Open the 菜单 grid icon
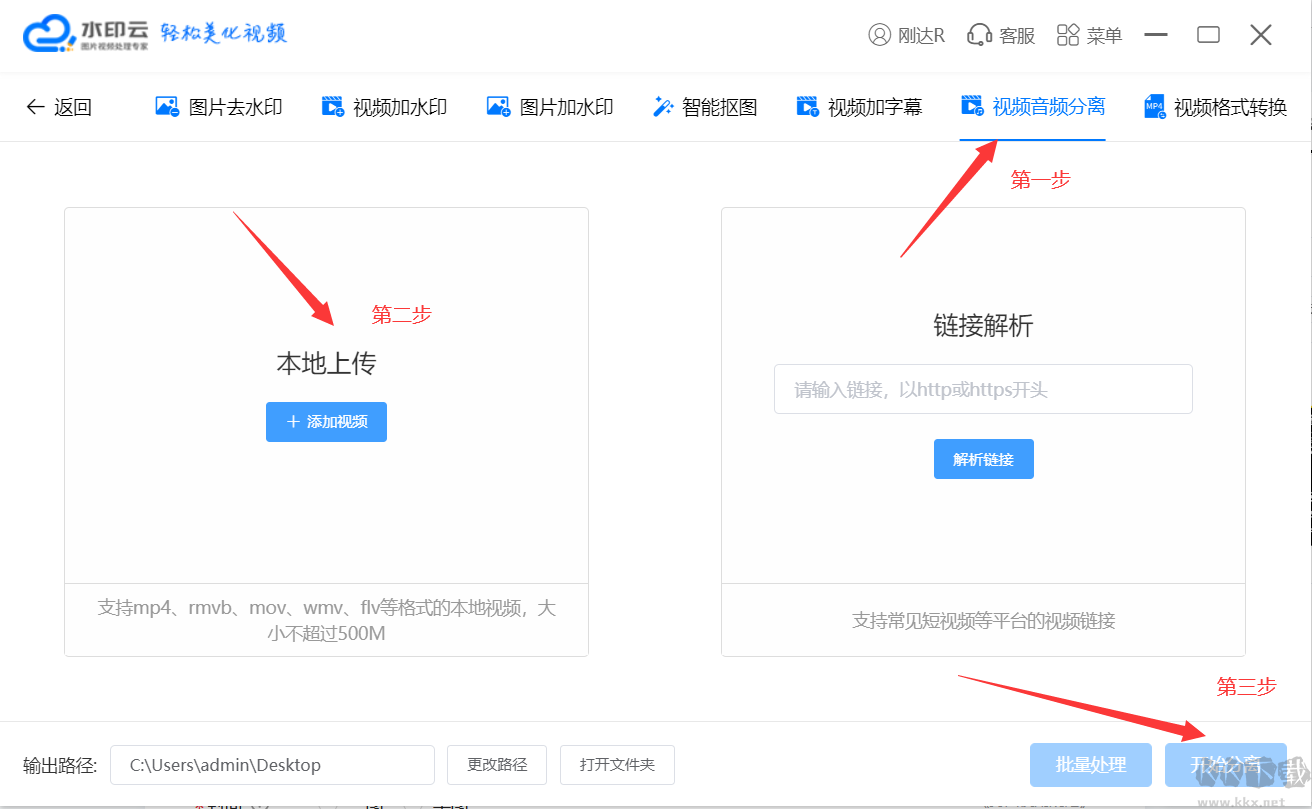The image size is (1312, 809). 1068,35
